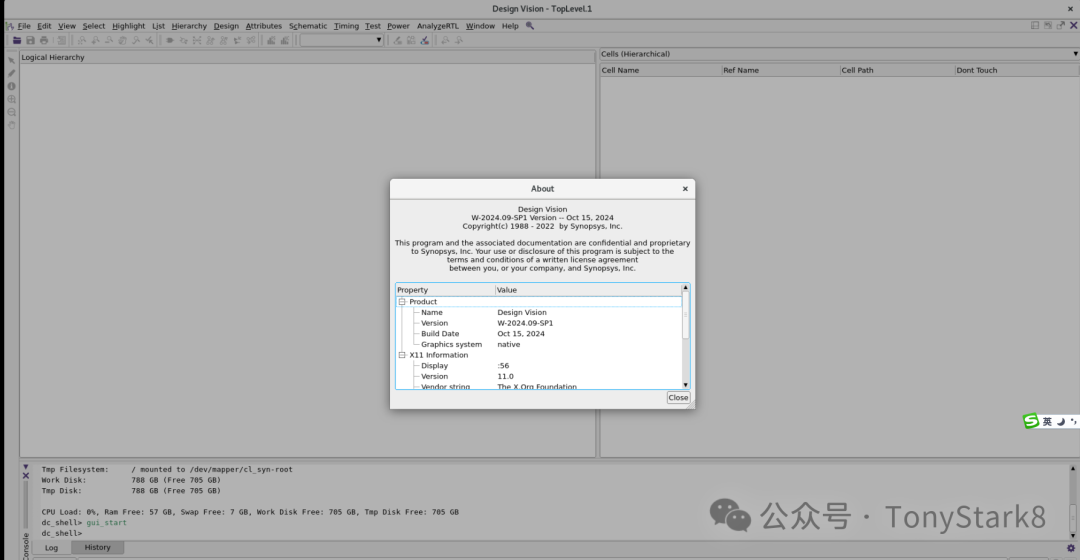1080x560 pixels.
Task: Click the Sogou input method S icon
Action: pyautogui.click(x=1030, y=421)
